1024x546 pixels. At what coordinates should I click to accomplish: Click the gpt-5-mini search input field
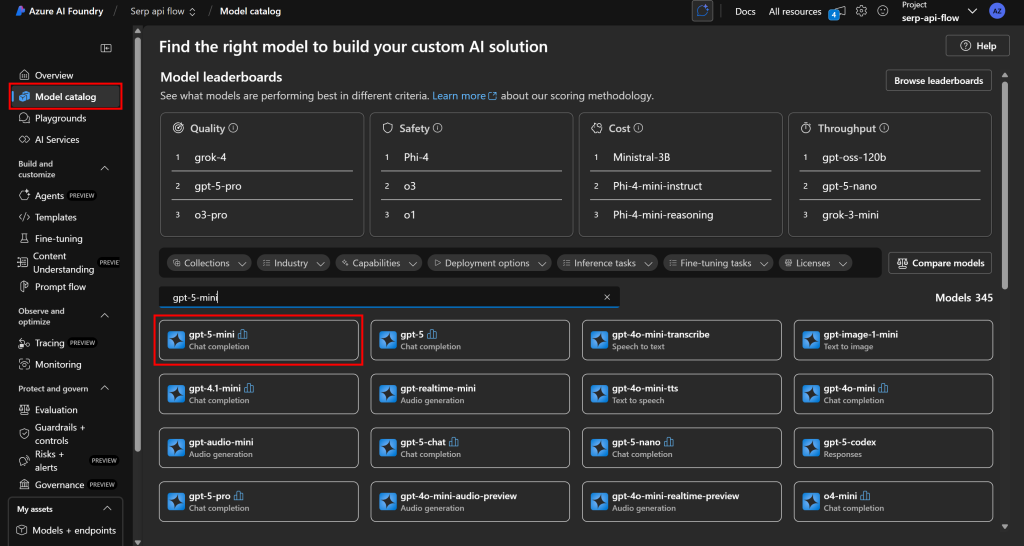[380, 297]
